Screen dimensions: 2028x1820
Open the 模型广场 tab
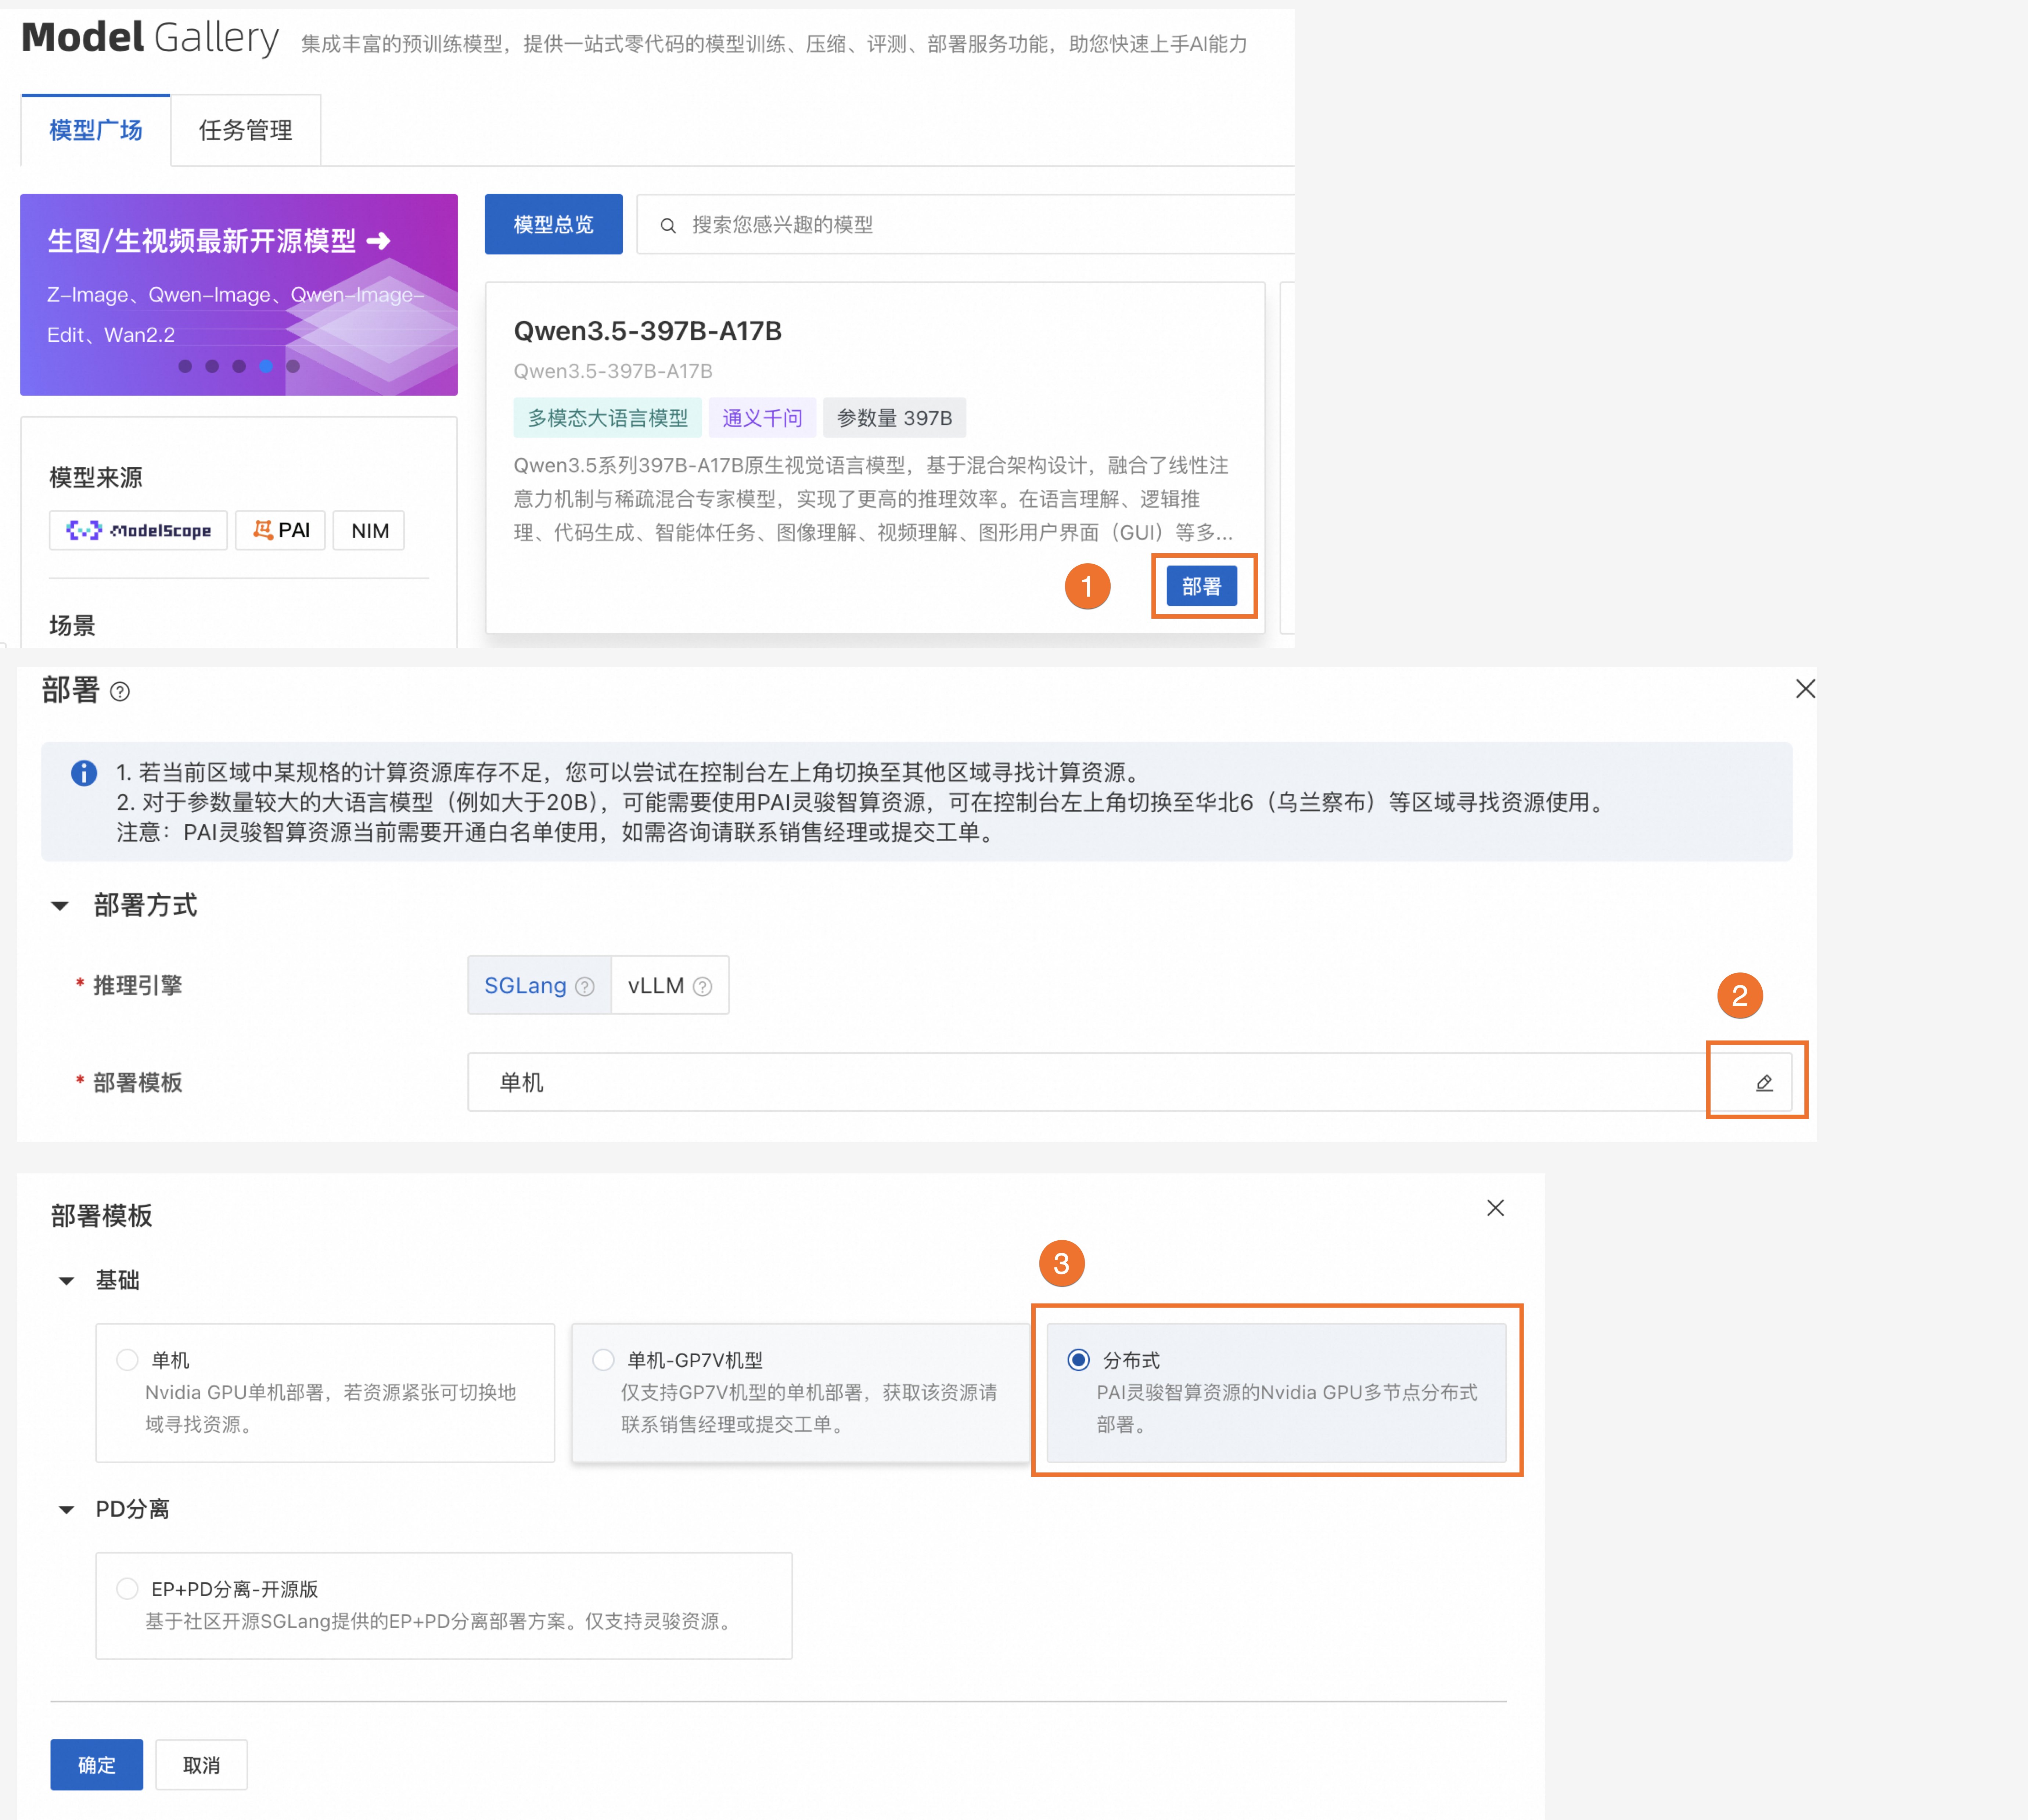point(96,130)
